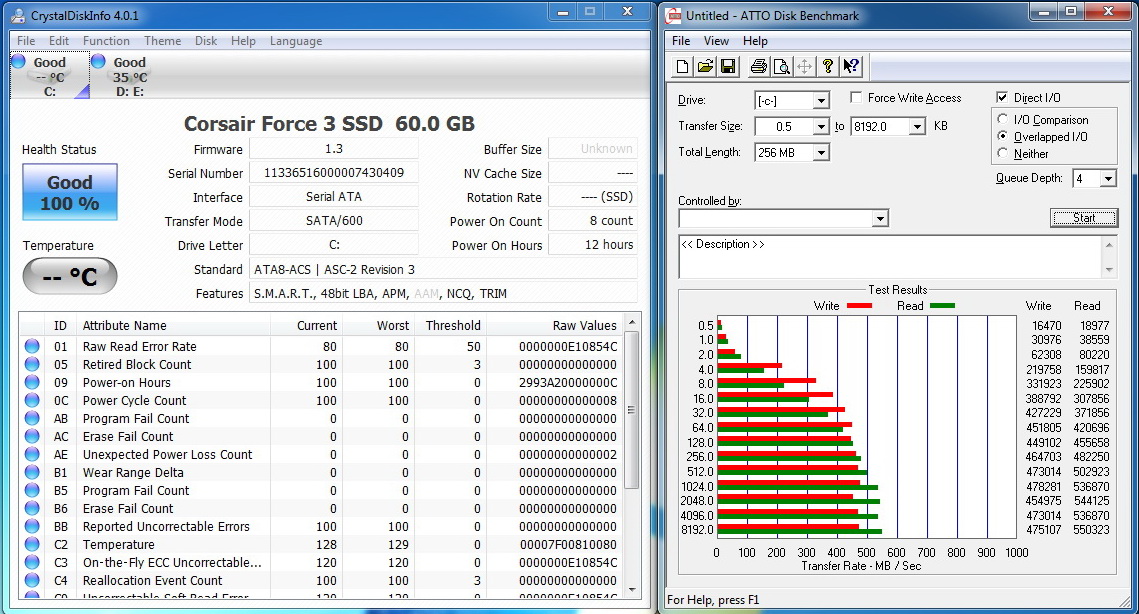Viewport: 1139px width, 614px height.
Task: Click the ATTO Disk Benchmark title bar icon
Action: click(x=674, y=15)
